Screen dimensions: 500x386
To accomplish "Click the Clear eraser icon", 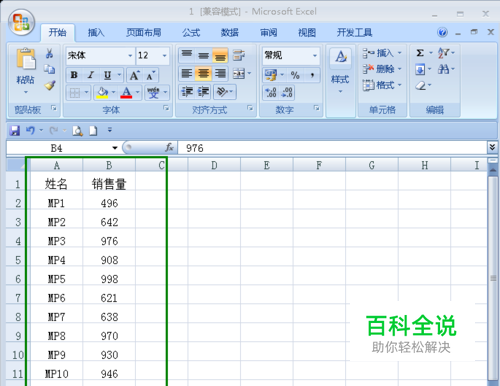I will [x=421, y=85].
